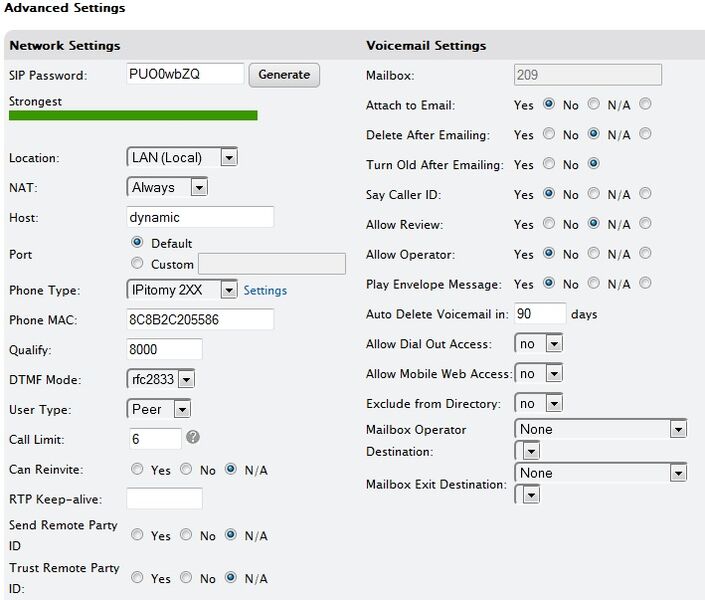The height and width of the screenshot is (600, 705).
Task: Click the SIP Password input field
Action: pos(186,75)
